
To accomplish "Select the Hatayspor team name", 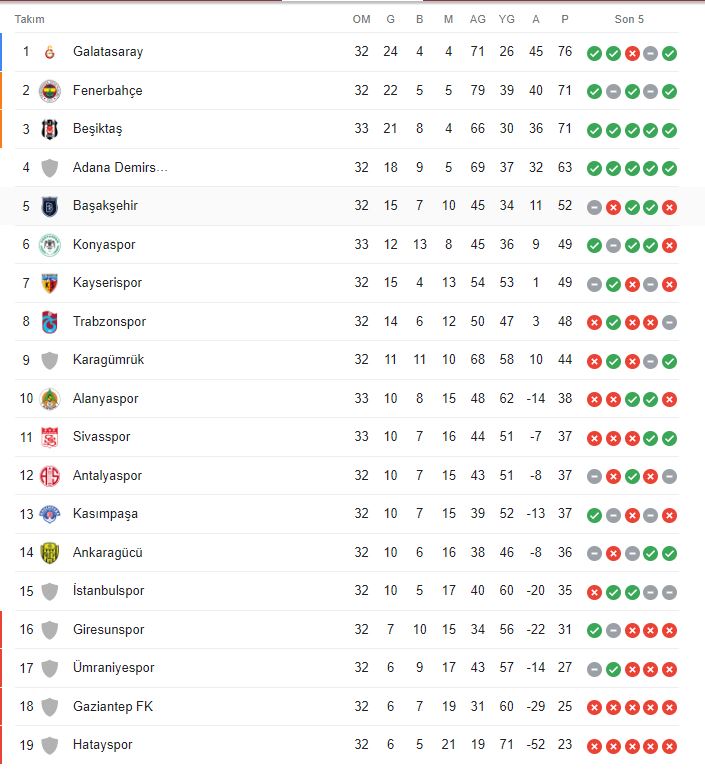I will 102,745.
